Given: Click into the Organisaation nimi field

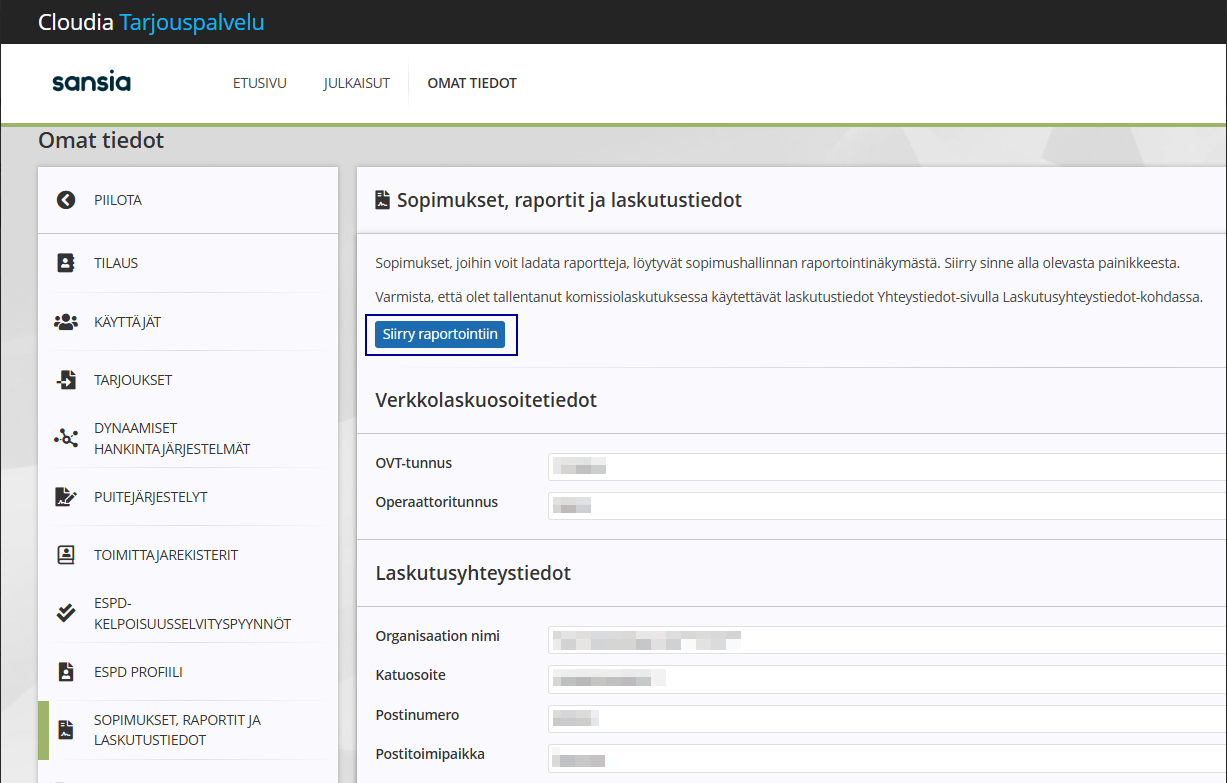Looking at the screenshot, I should pos(887,639).
